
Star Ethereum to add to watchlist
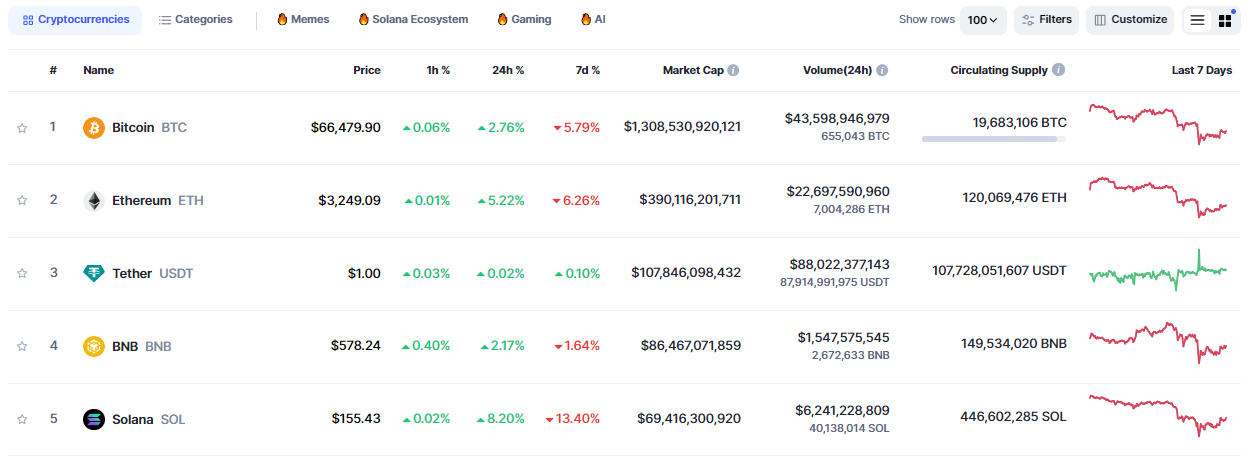22,200
